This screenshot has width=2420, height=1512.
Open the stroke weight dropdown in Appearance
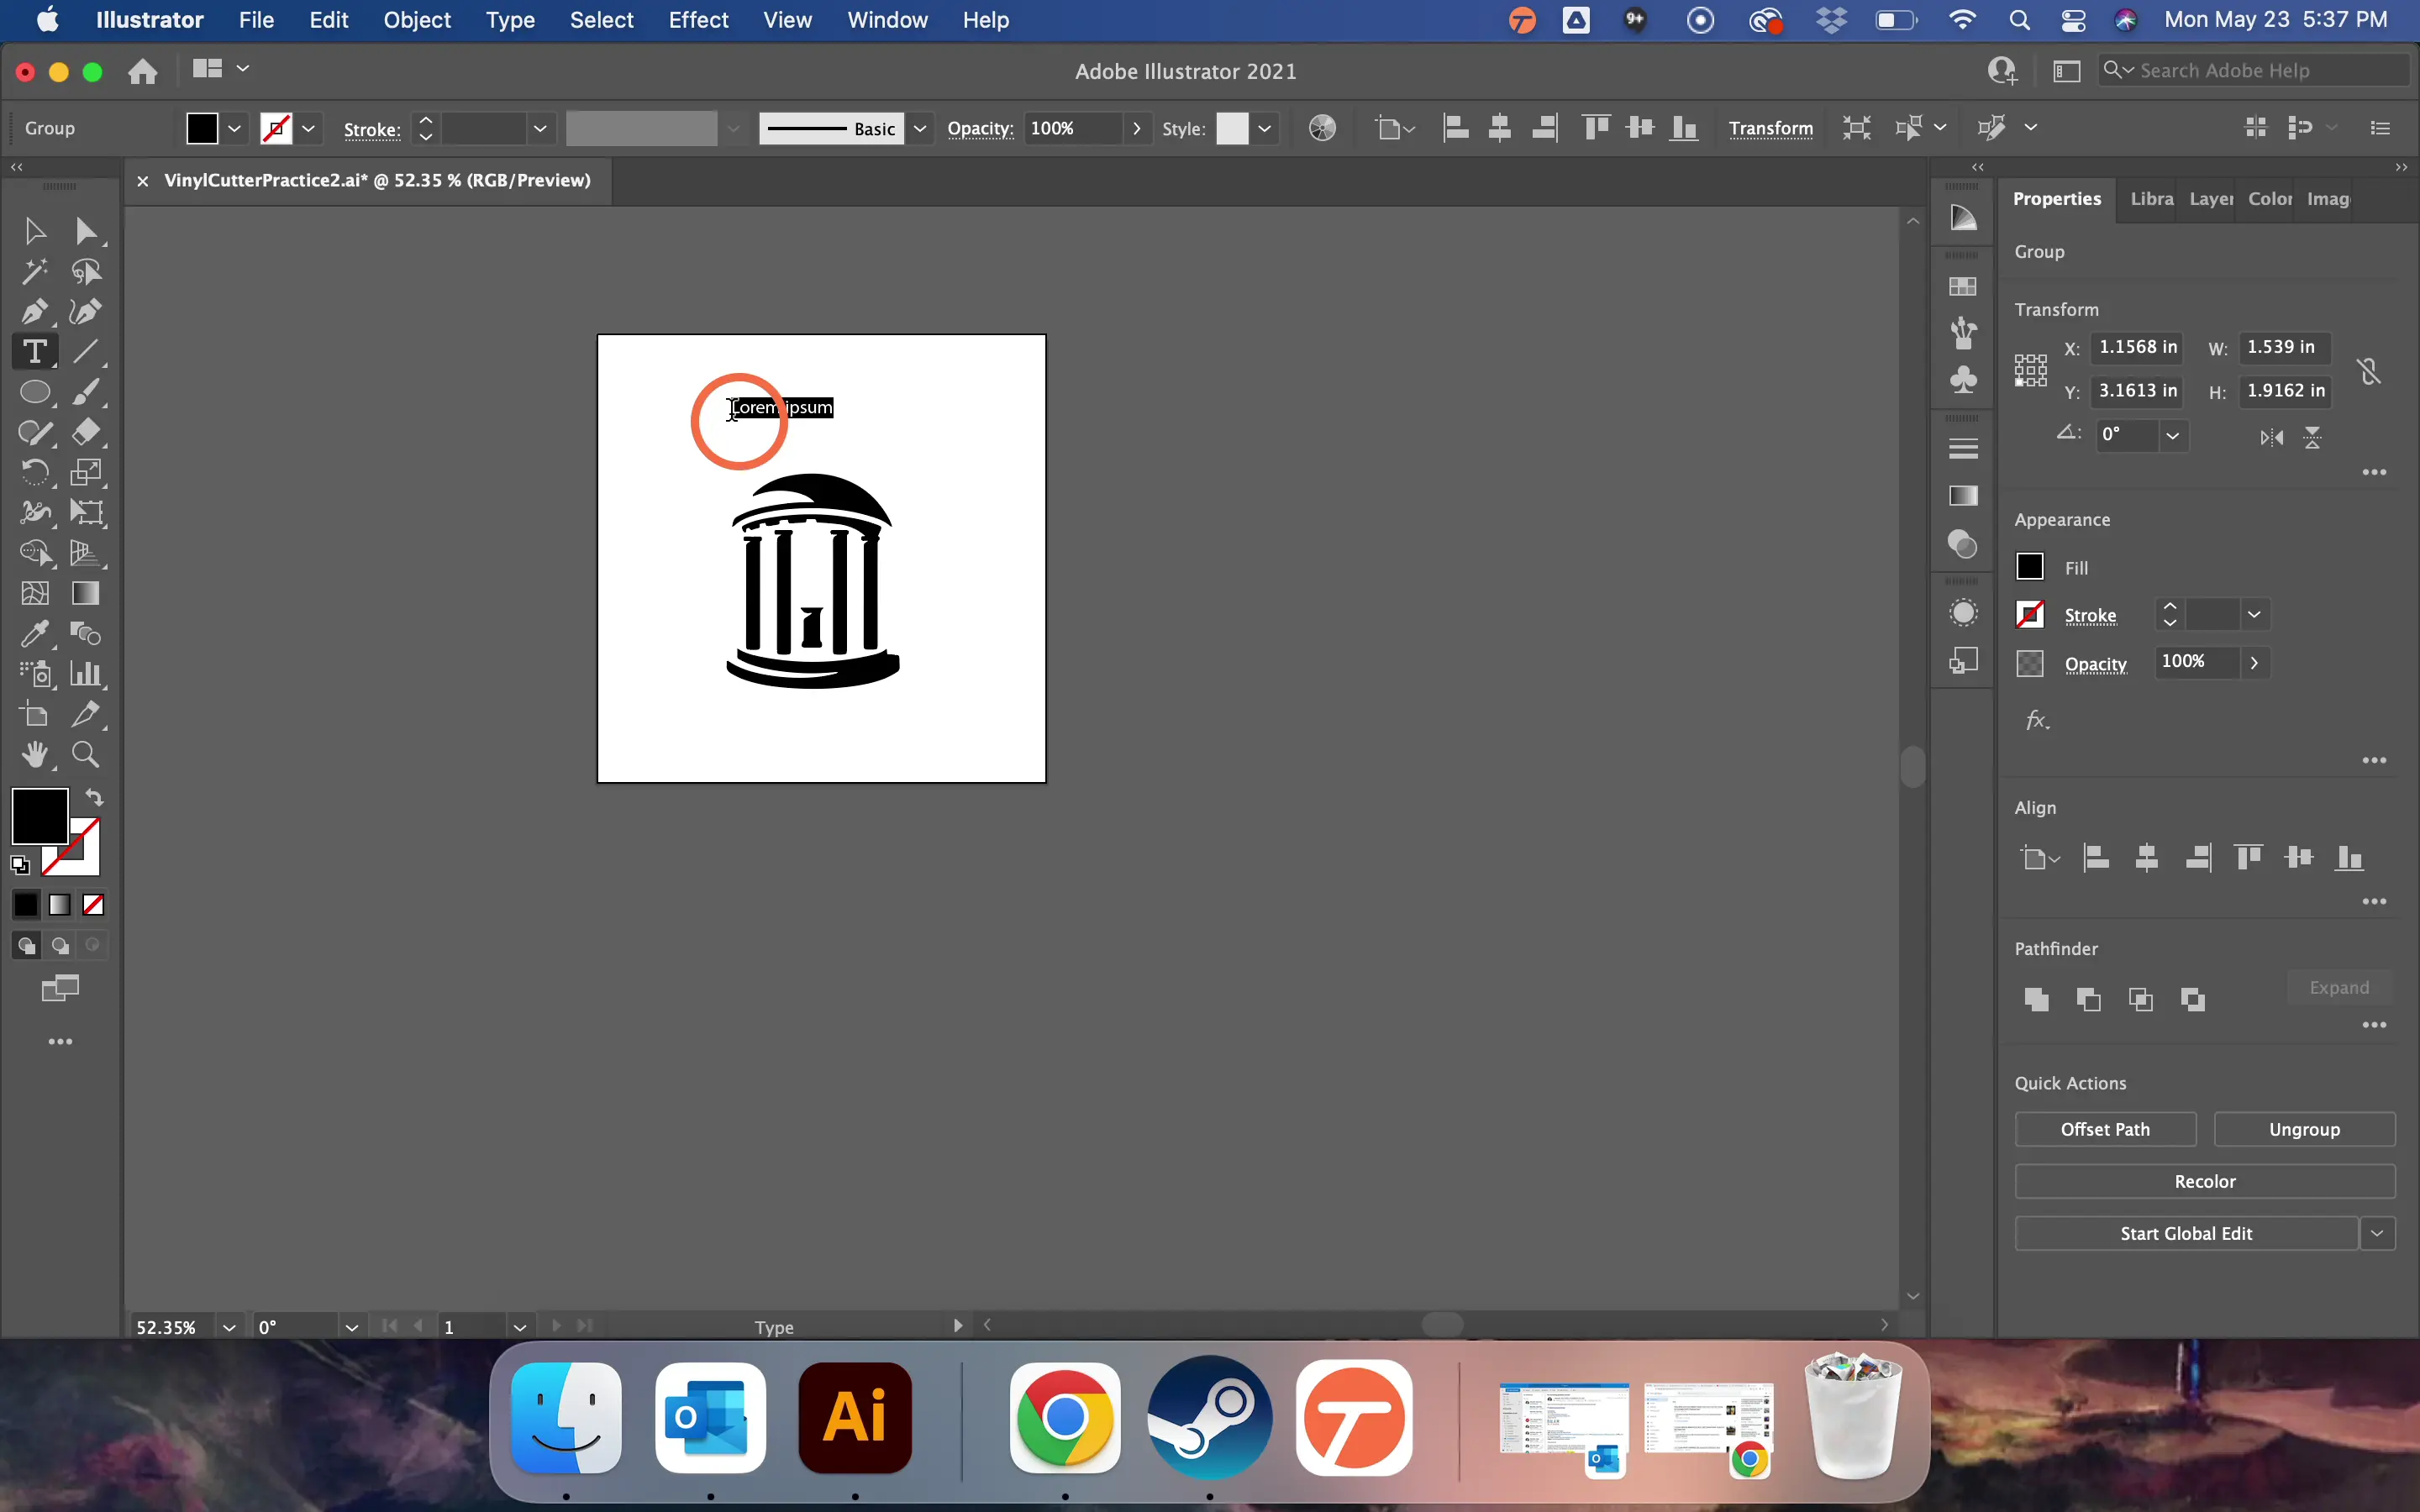tap(2254, 615)
